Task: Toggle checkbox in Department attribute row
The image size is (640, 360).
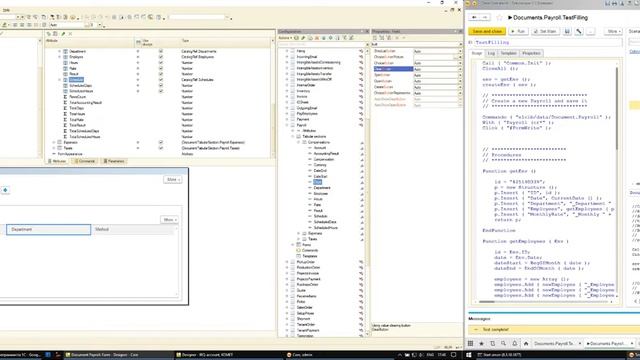Action: [x=161, y=51]
